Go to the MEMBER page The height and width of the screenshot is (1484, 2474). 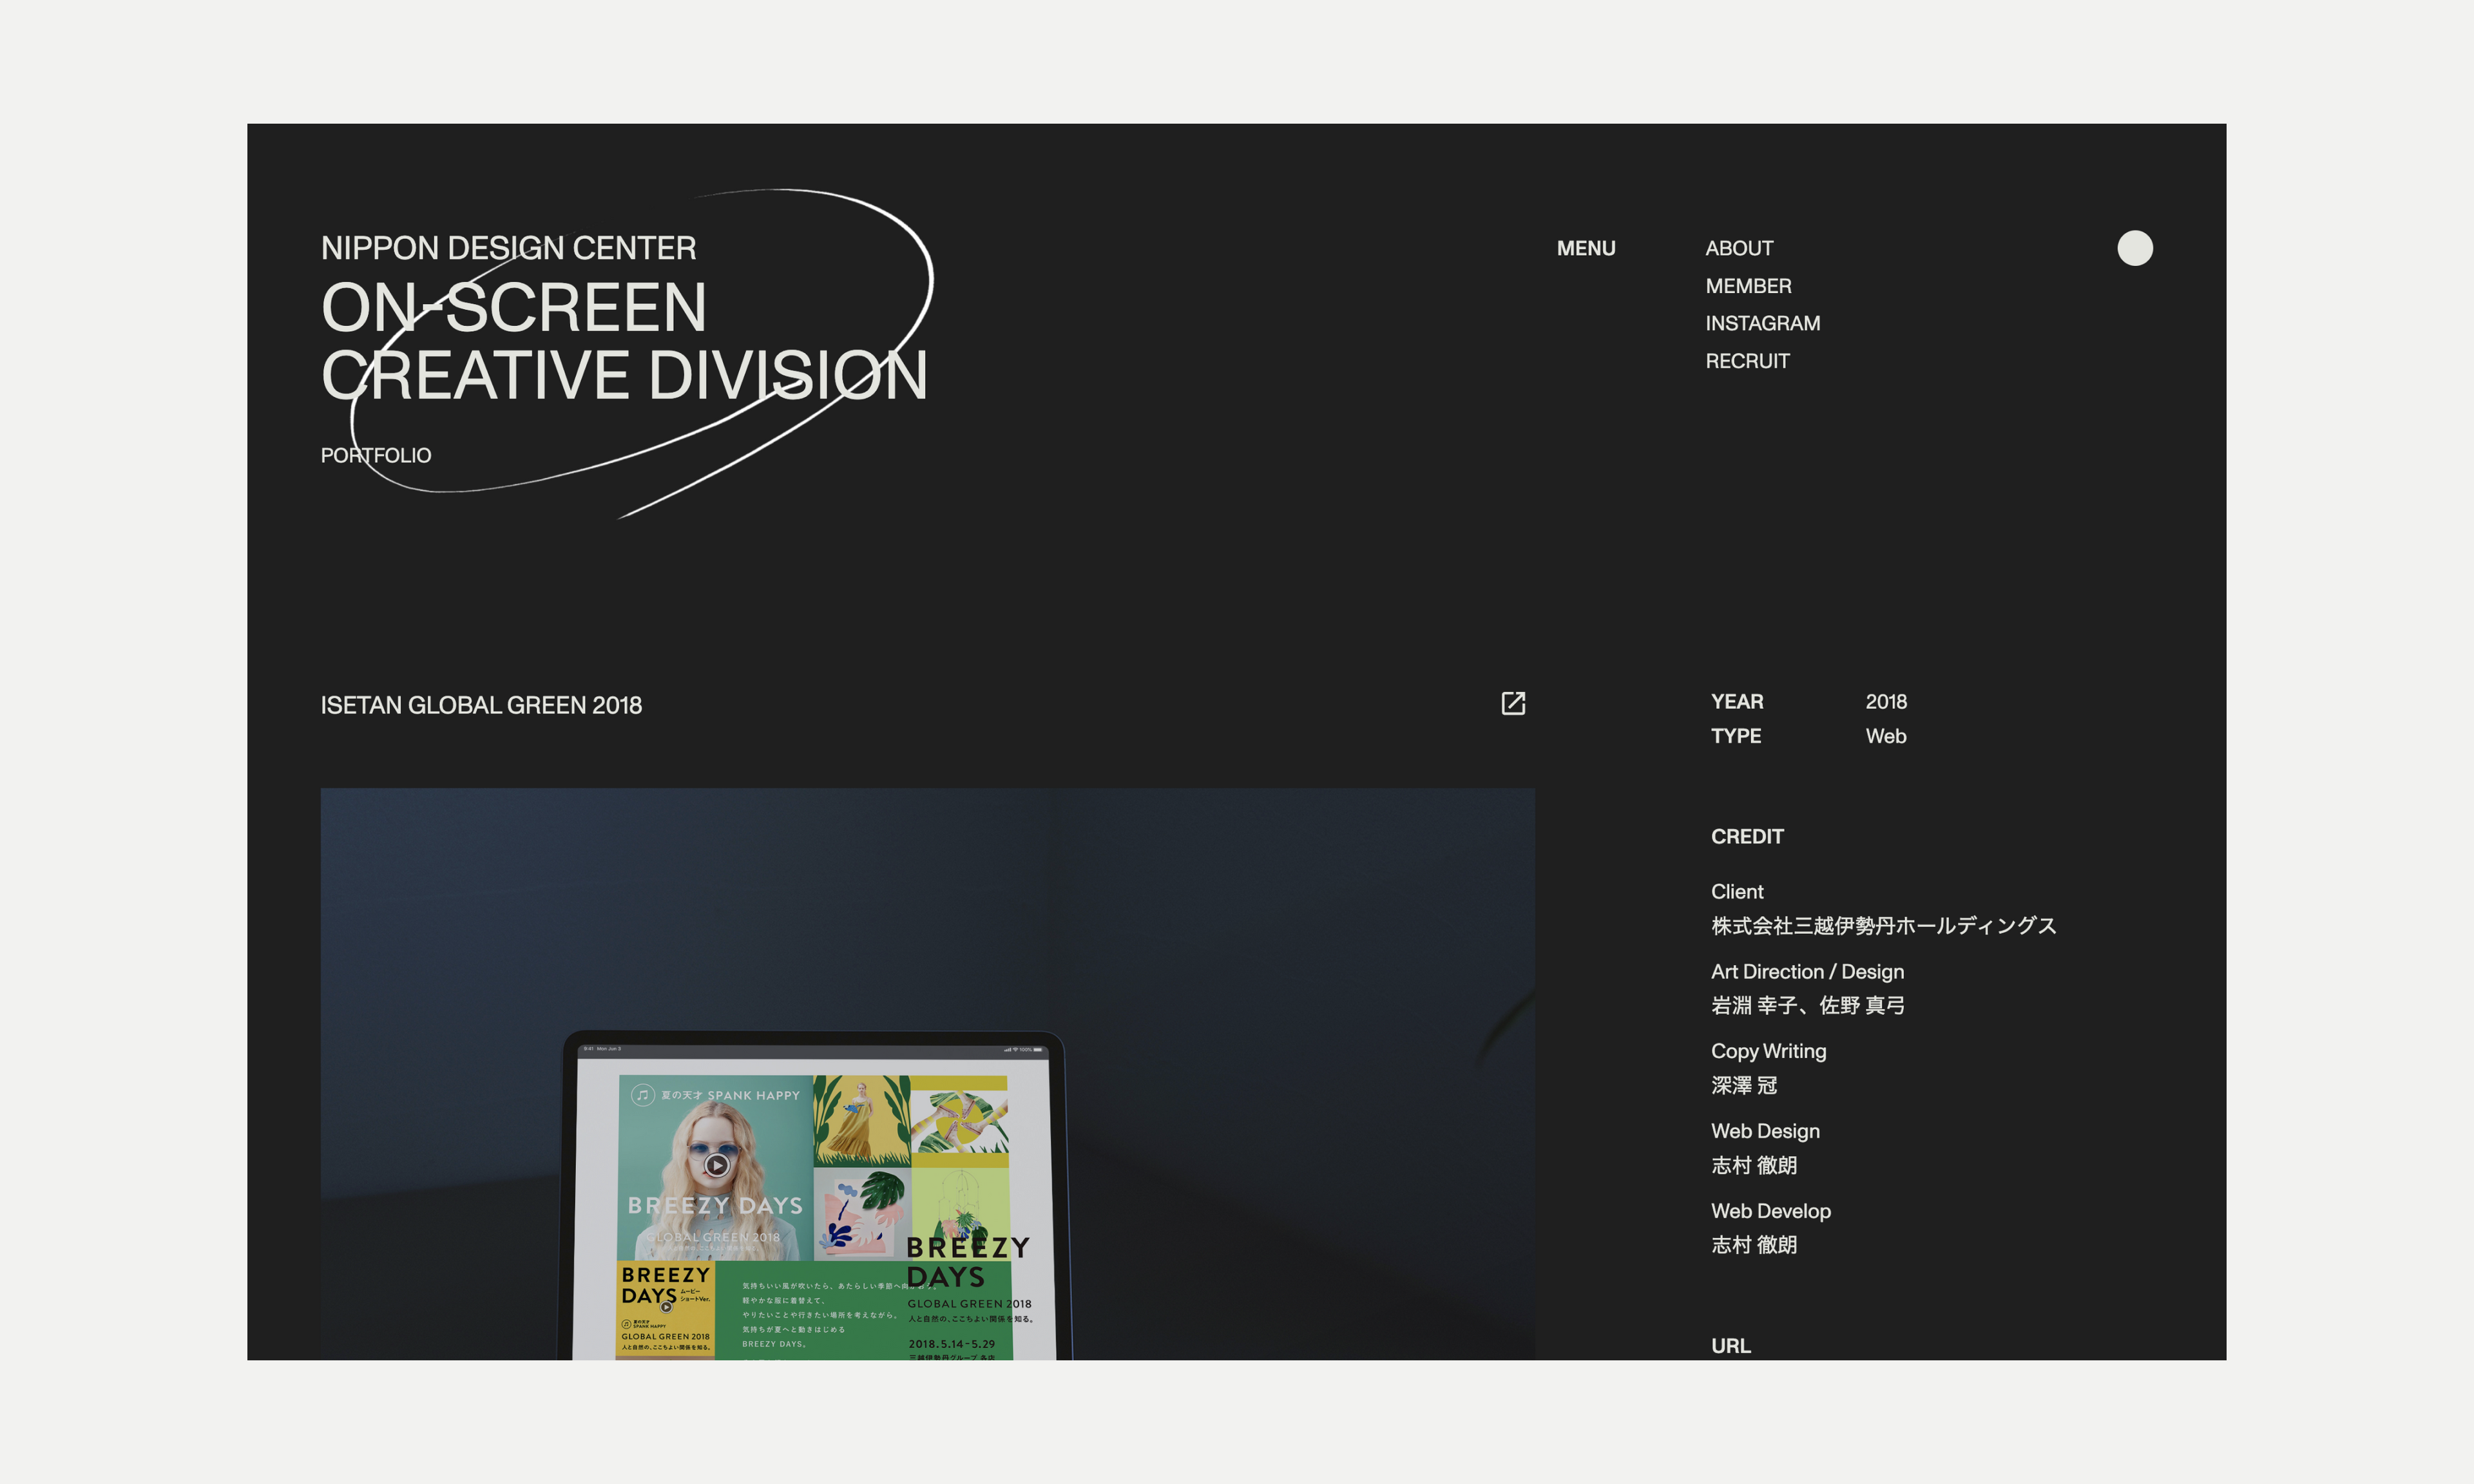point(1748,286)
